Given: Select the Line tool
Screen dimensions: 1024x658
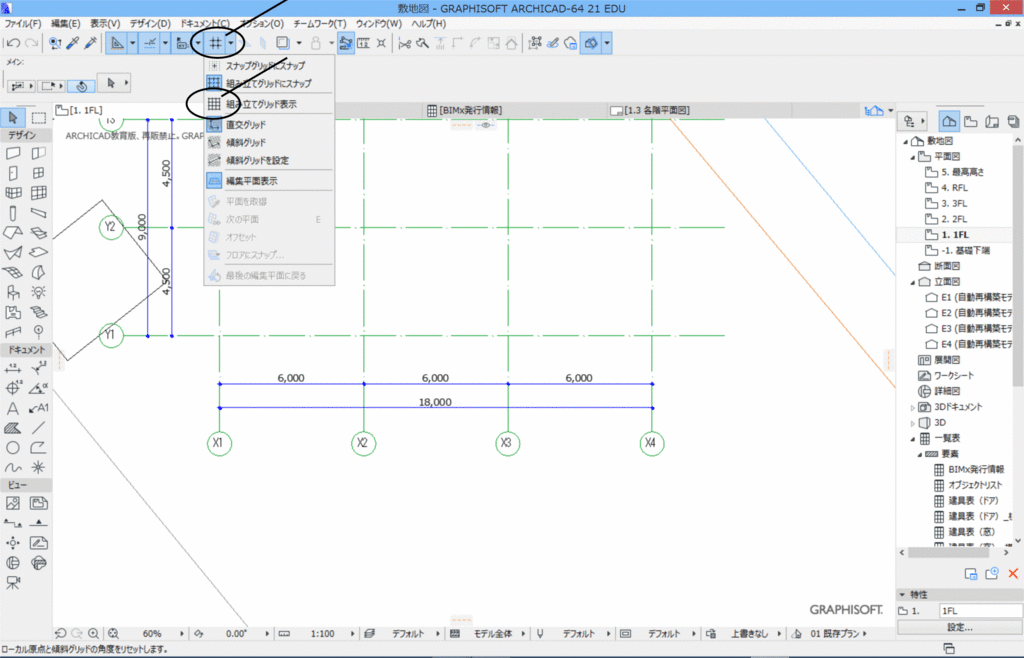Looking at the screenshot, I should [39, 428].
